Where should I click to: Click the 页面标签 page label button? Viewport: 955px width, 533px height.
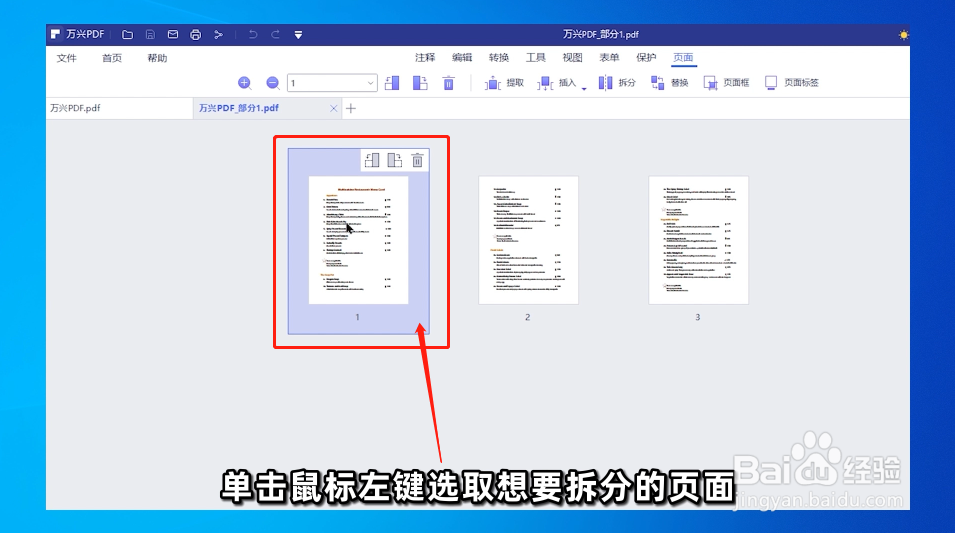click(792, 83)
